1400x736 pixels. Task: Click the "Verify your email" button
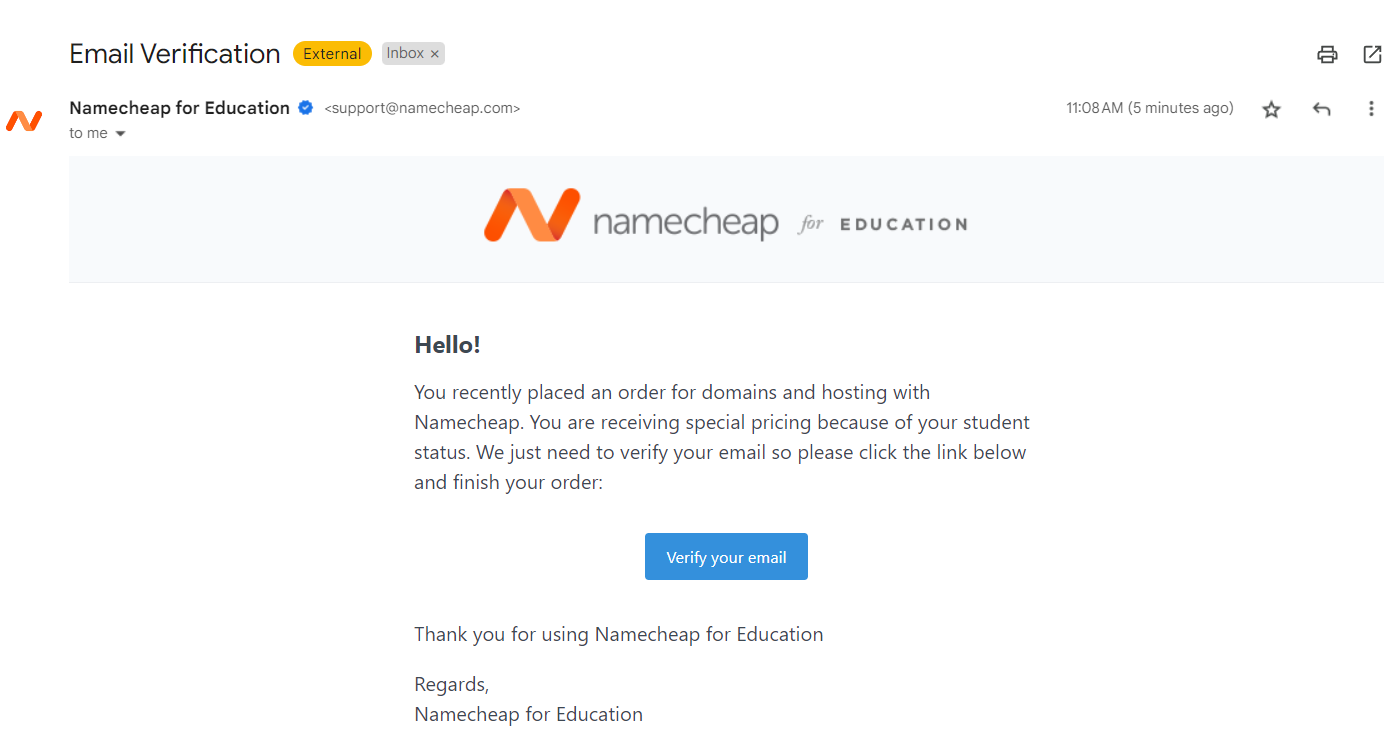(726, 557)
